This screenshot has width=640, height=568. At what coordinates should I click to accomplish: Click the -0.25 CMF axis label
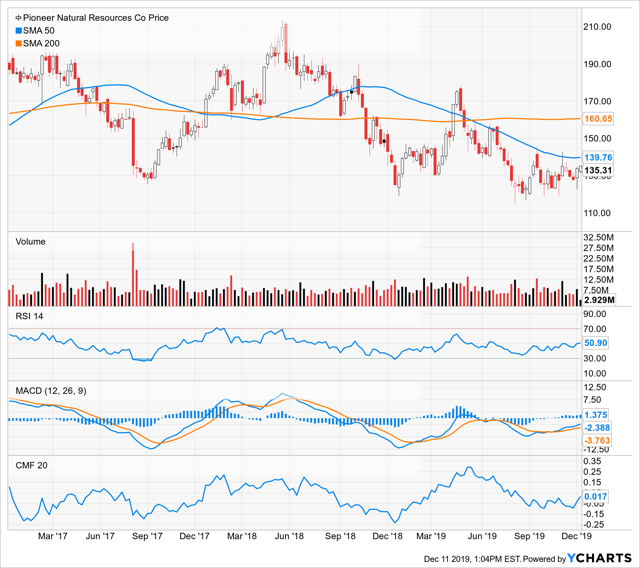[x=593, y=525]
